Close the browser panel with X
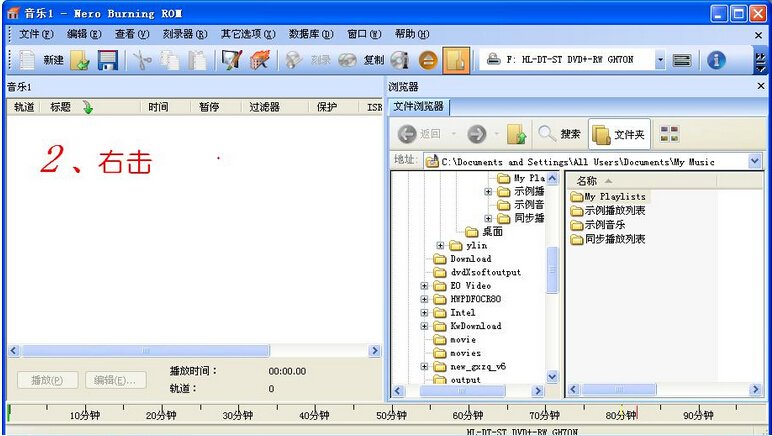The width and height of the screenshot is (772, 436). pyautogui.click(x=761, y=86)
